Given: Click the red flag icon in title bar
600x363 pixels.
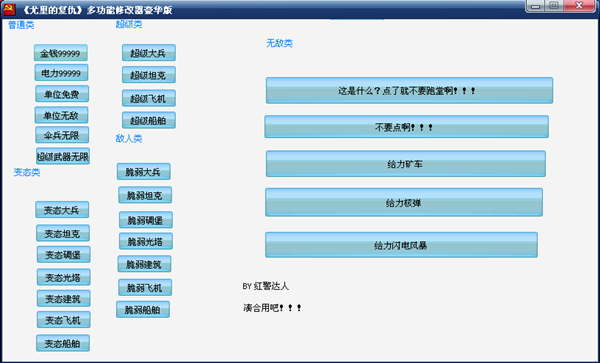Looking at the screenshot, I should click(9, 9).
